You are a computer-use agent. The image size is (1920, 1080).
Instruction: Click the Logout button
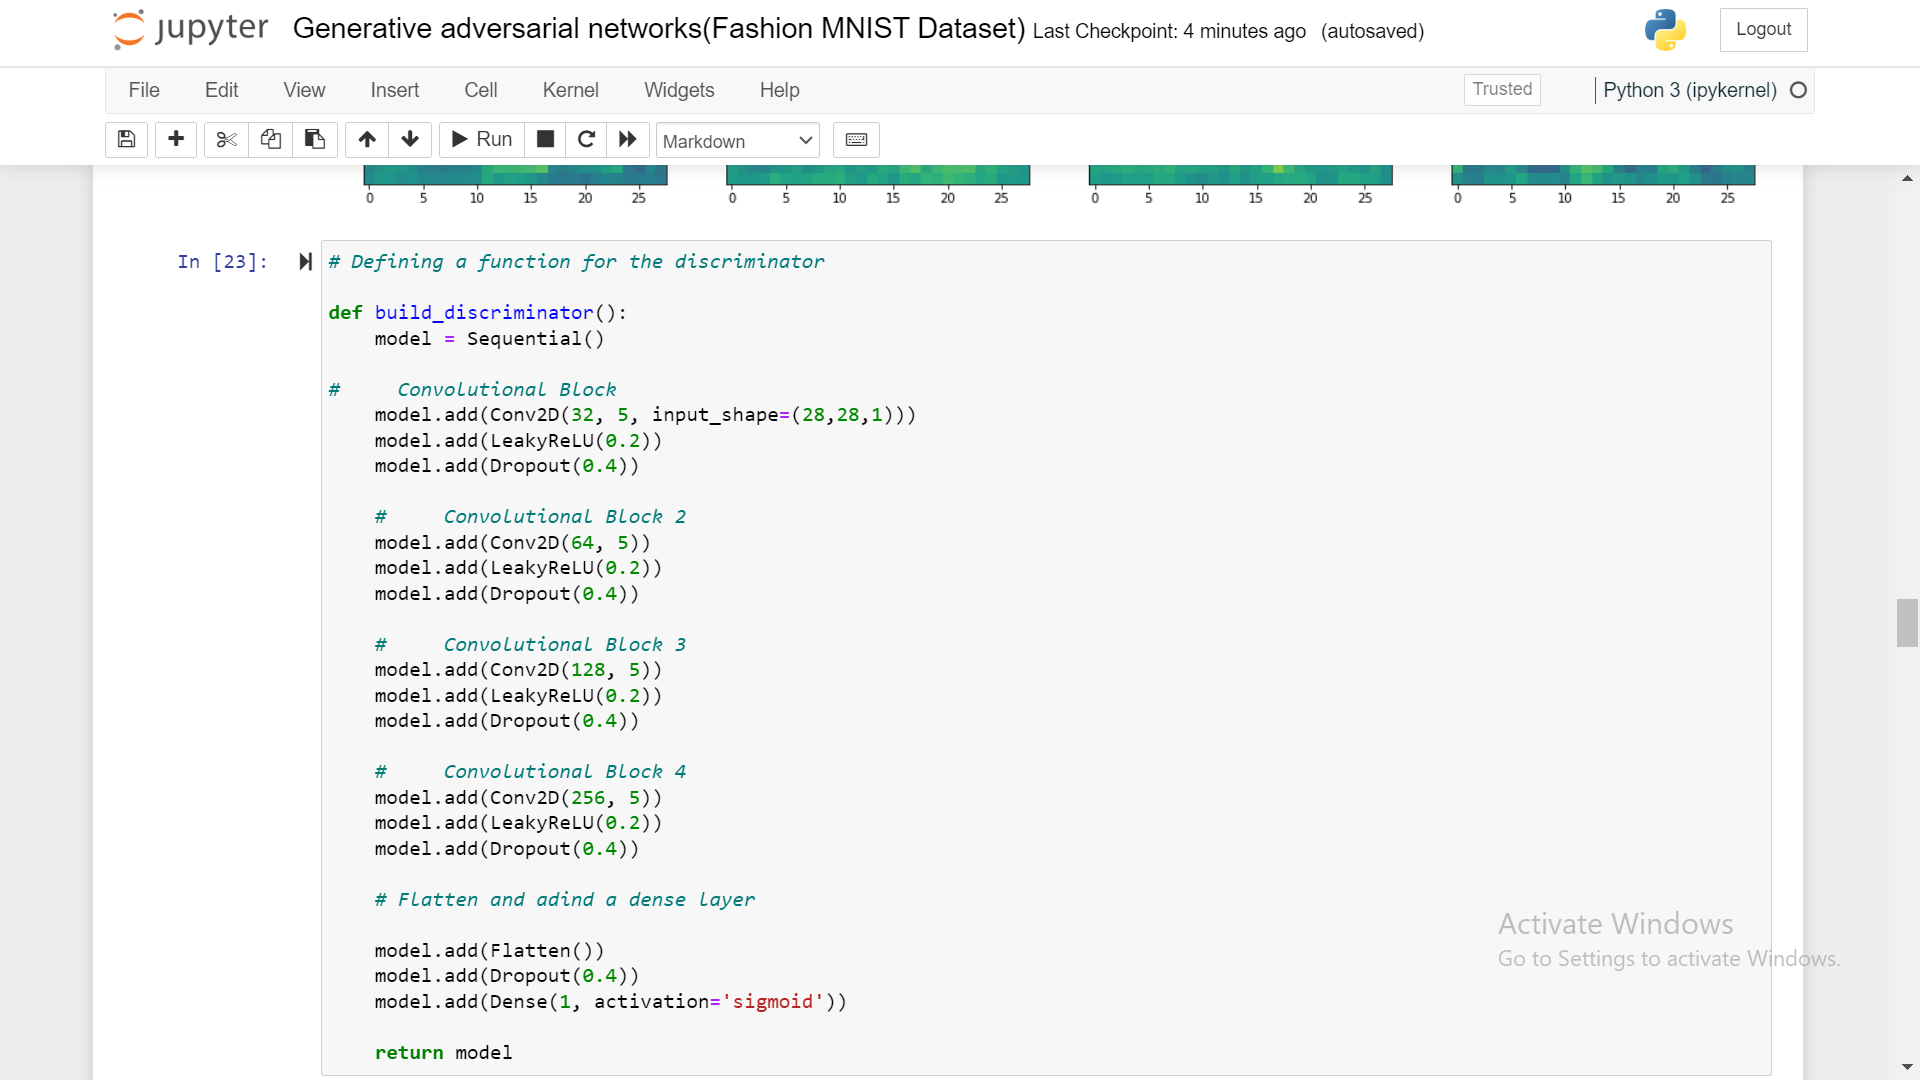pyautogui.click(x=1763, y=30)
